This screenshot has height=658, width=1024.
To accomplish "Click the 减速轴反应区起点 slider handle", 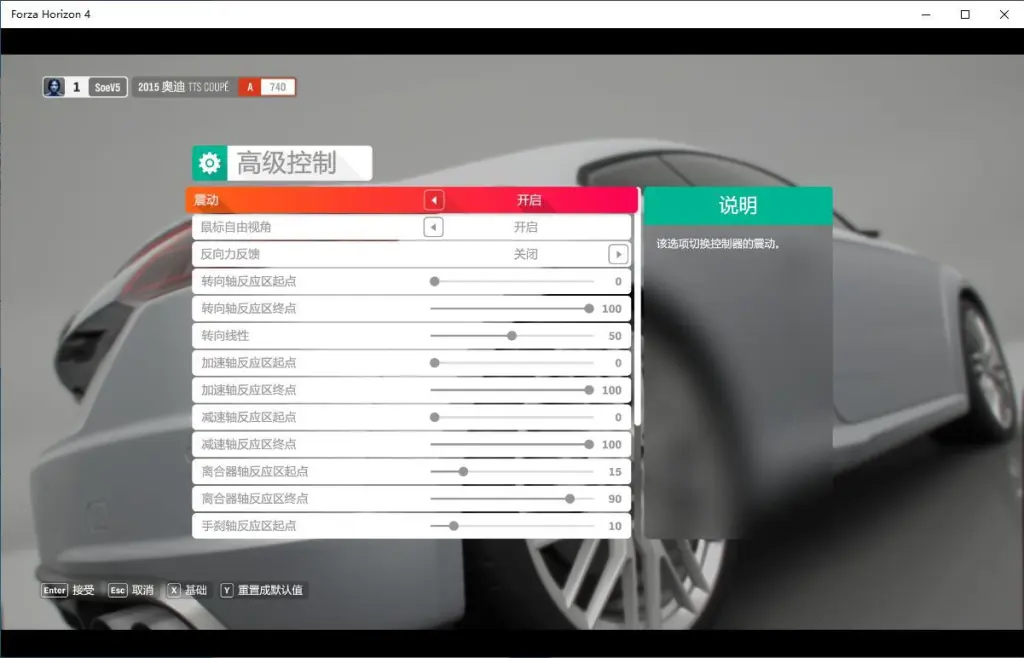I will [x=435, y=417].
